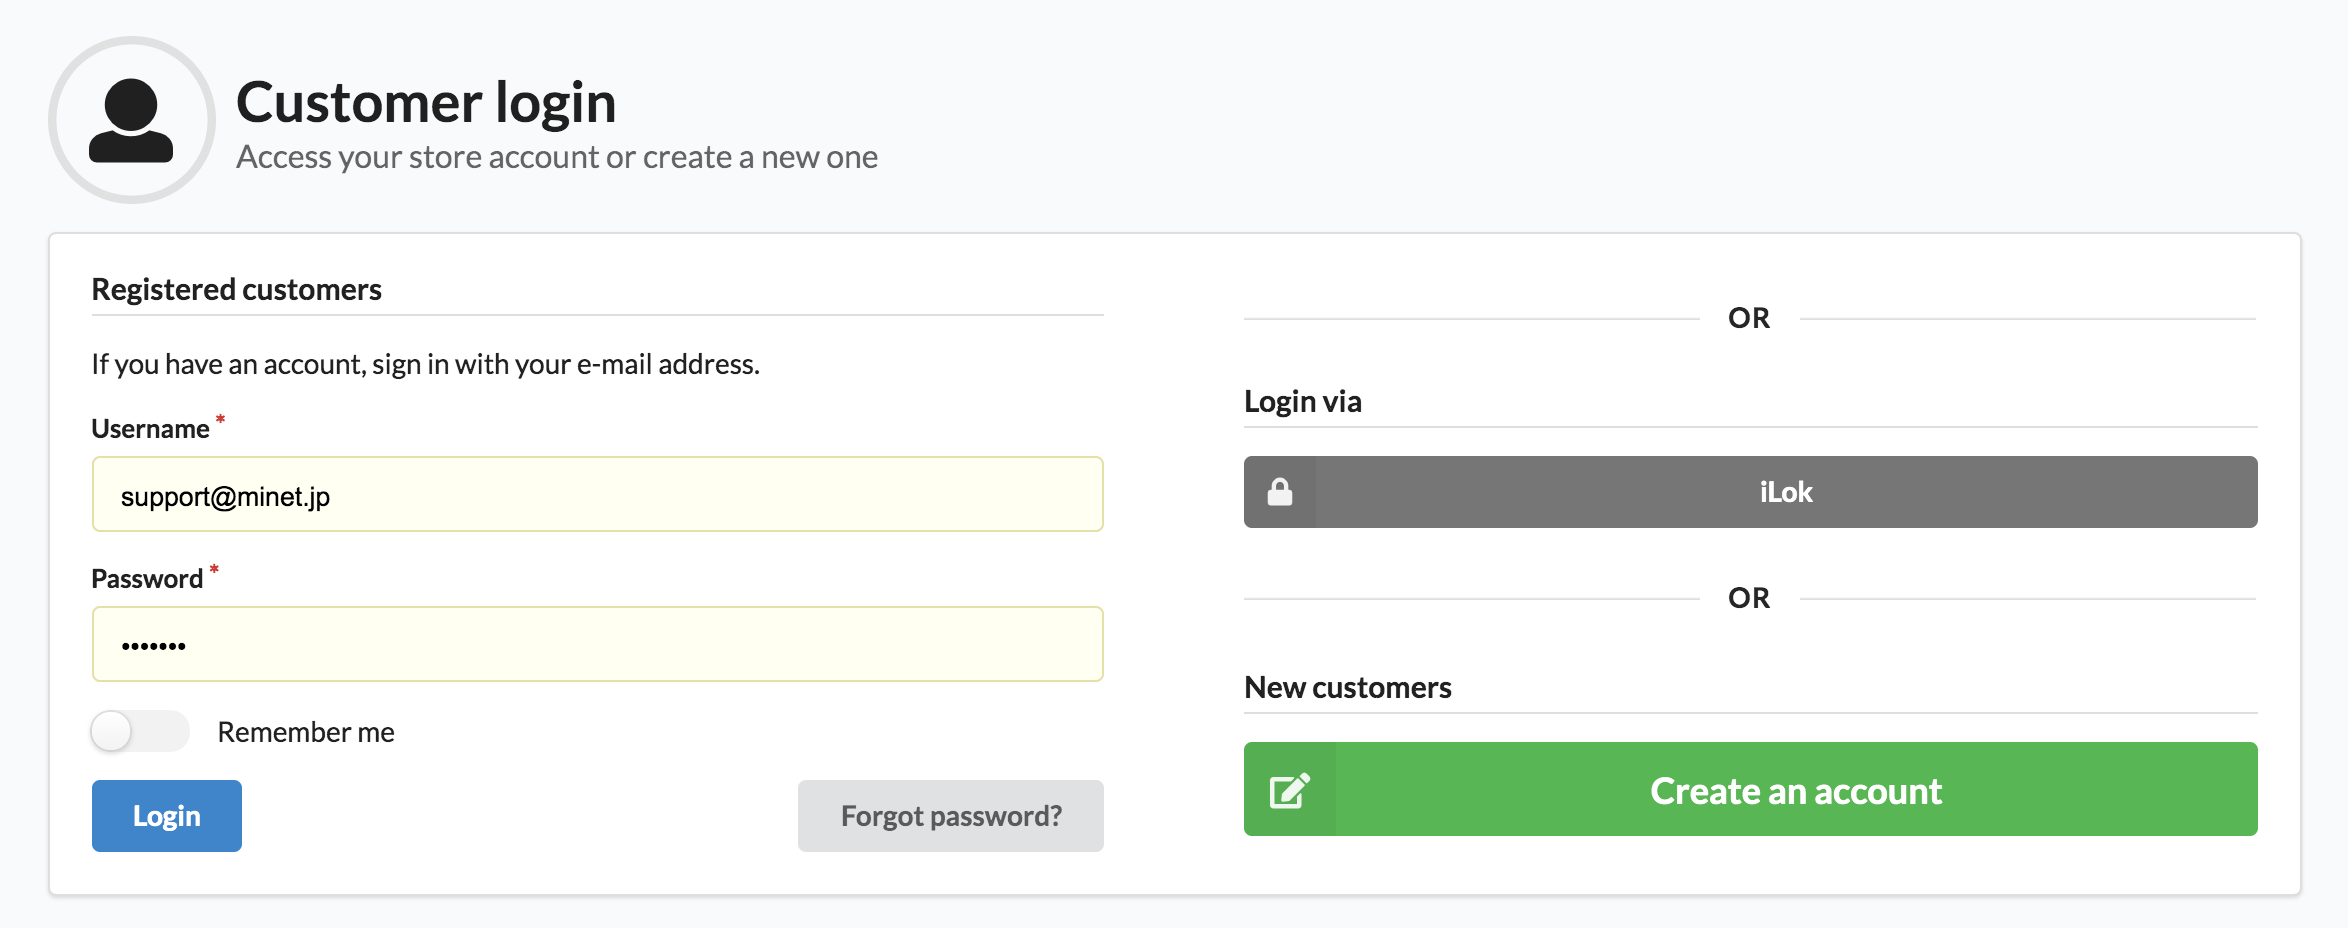The height and width of the screenshot is (928, 2348).
Task: Focus the Password input field
Action: 597,645
